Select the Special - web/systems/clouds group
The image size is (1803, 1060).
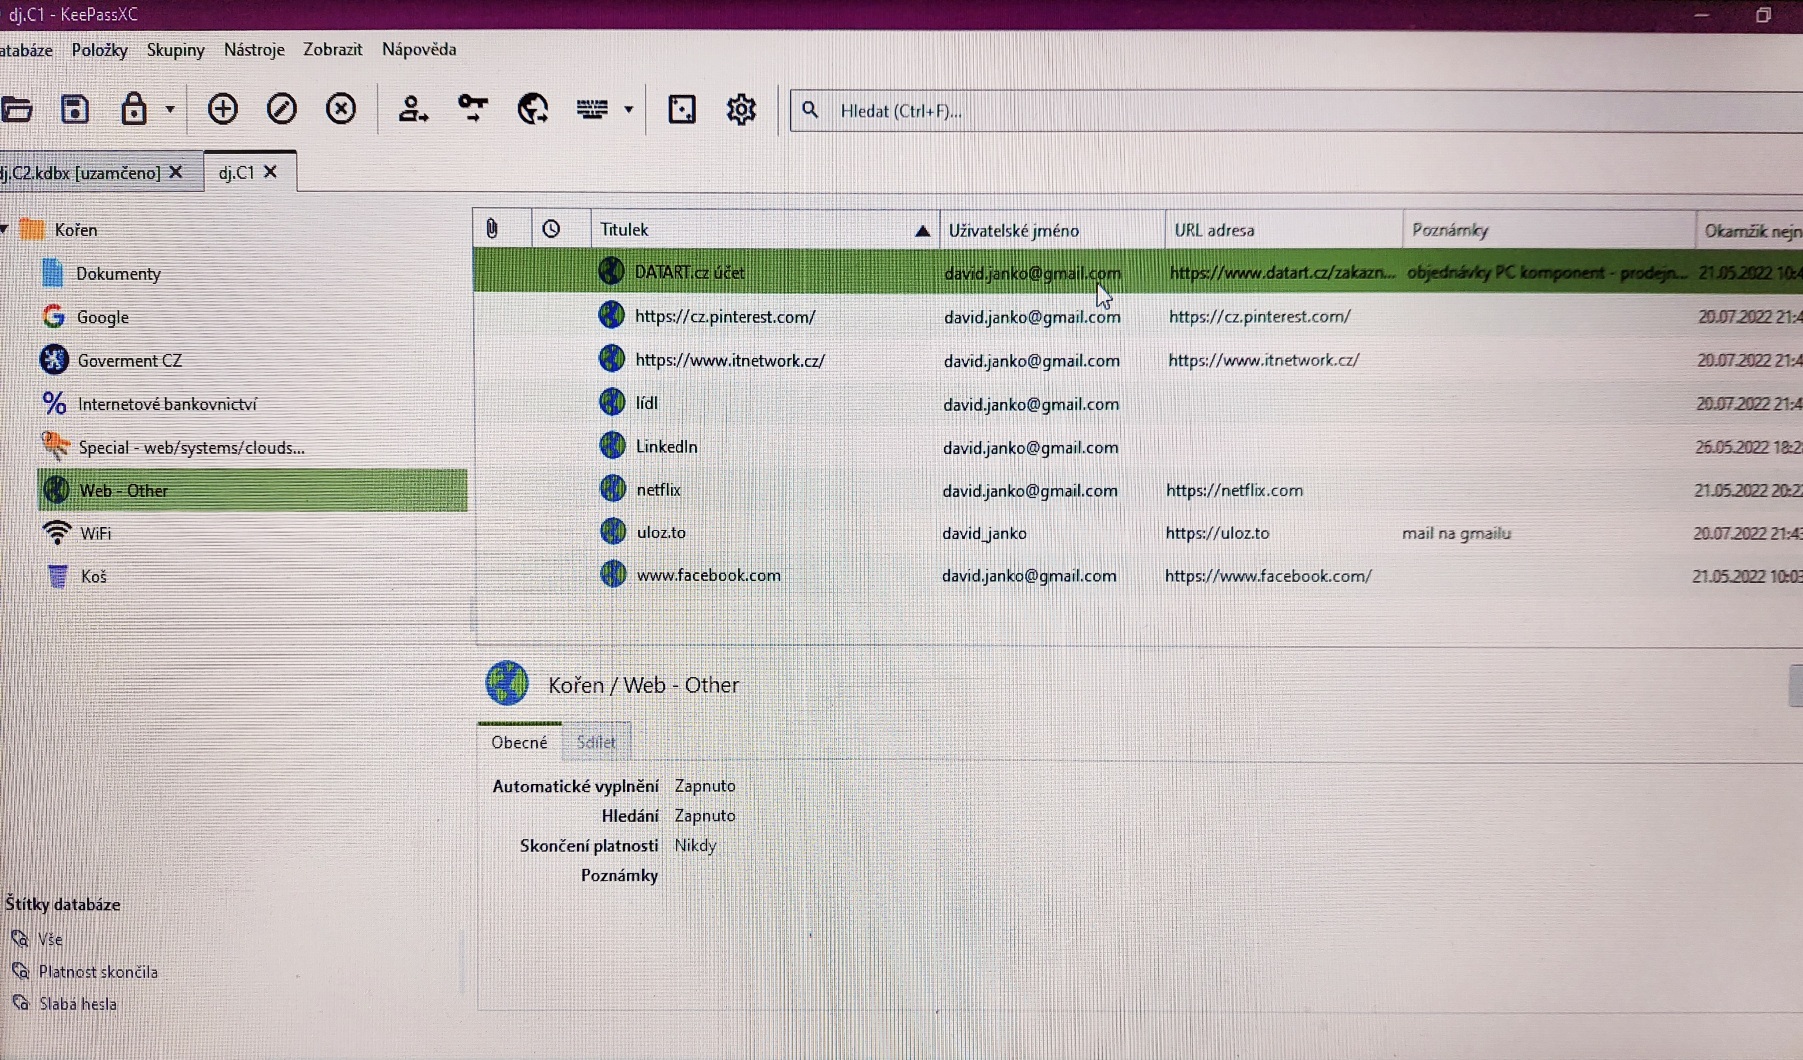(x=191, y=448)
